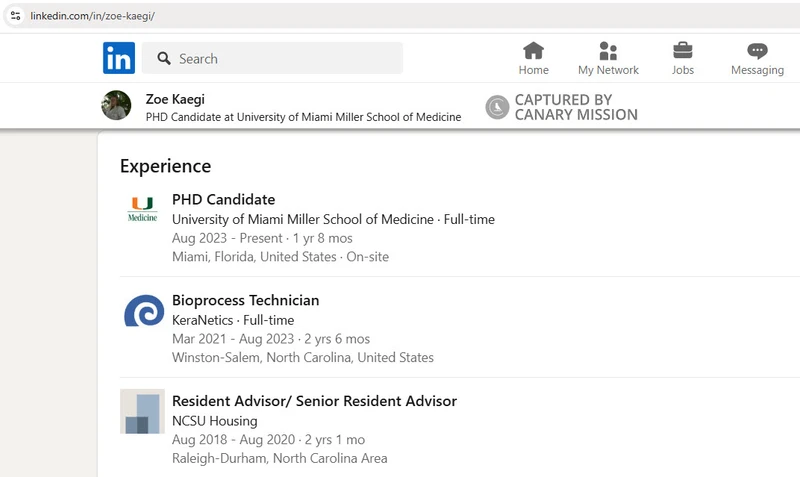The width and height of the screenshot is (800, 477).
Task: Click the KeraNetics spiral logo
Action: [144, 310]
